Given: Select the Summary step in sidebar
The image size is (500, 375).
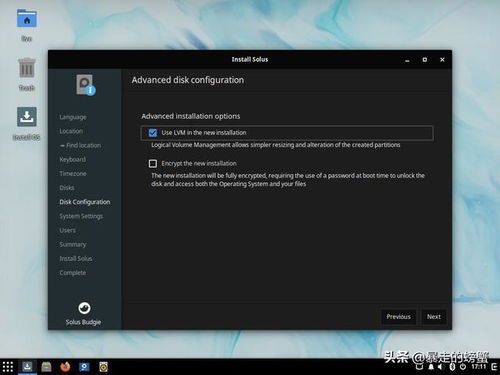Looking at the screenshot, I should coord(73,244).
